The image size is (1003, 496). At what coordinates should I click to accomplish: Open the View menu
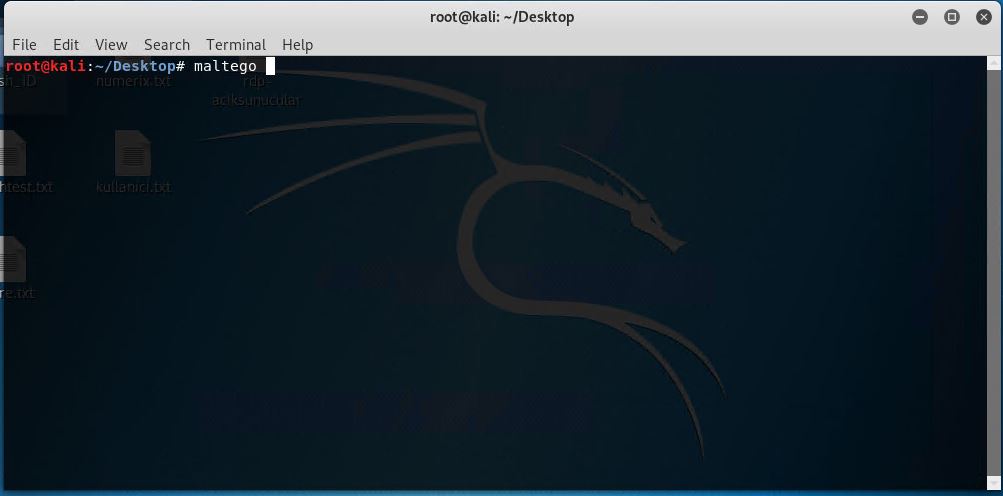tap(111, 45)
